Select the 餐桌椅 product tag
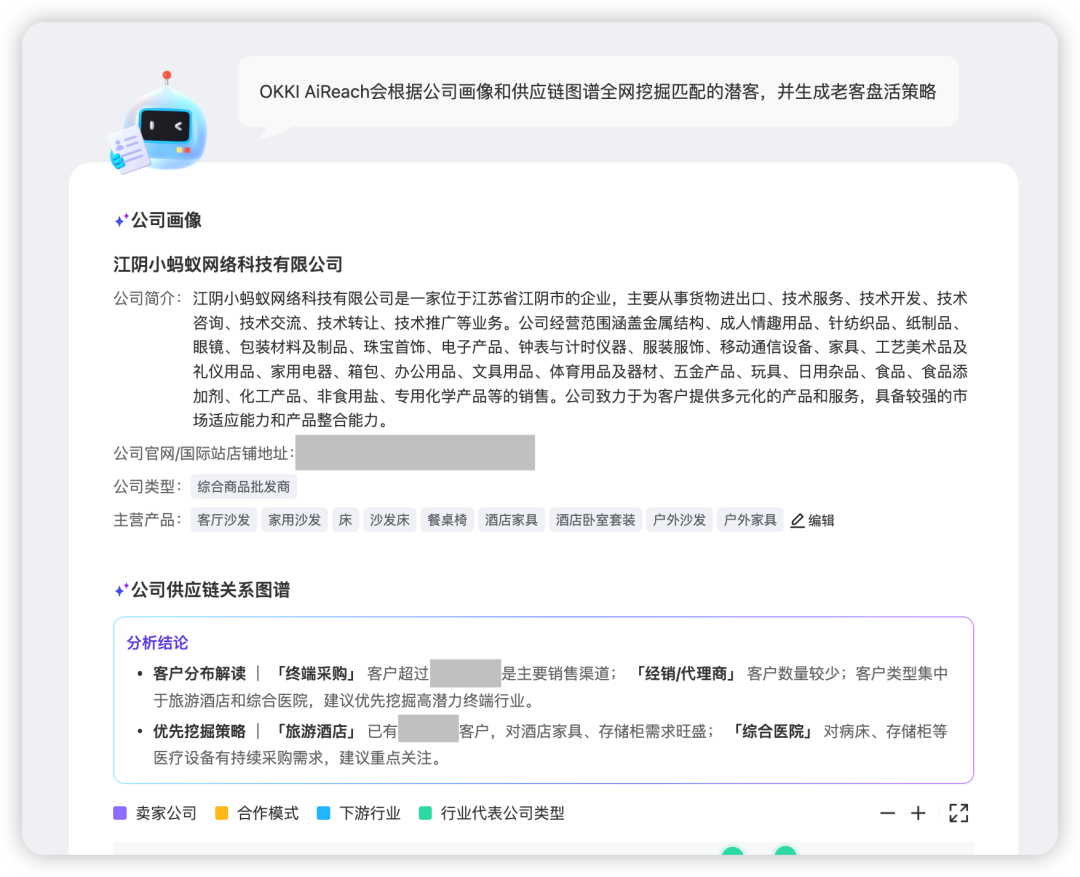 tap(446, 519)
